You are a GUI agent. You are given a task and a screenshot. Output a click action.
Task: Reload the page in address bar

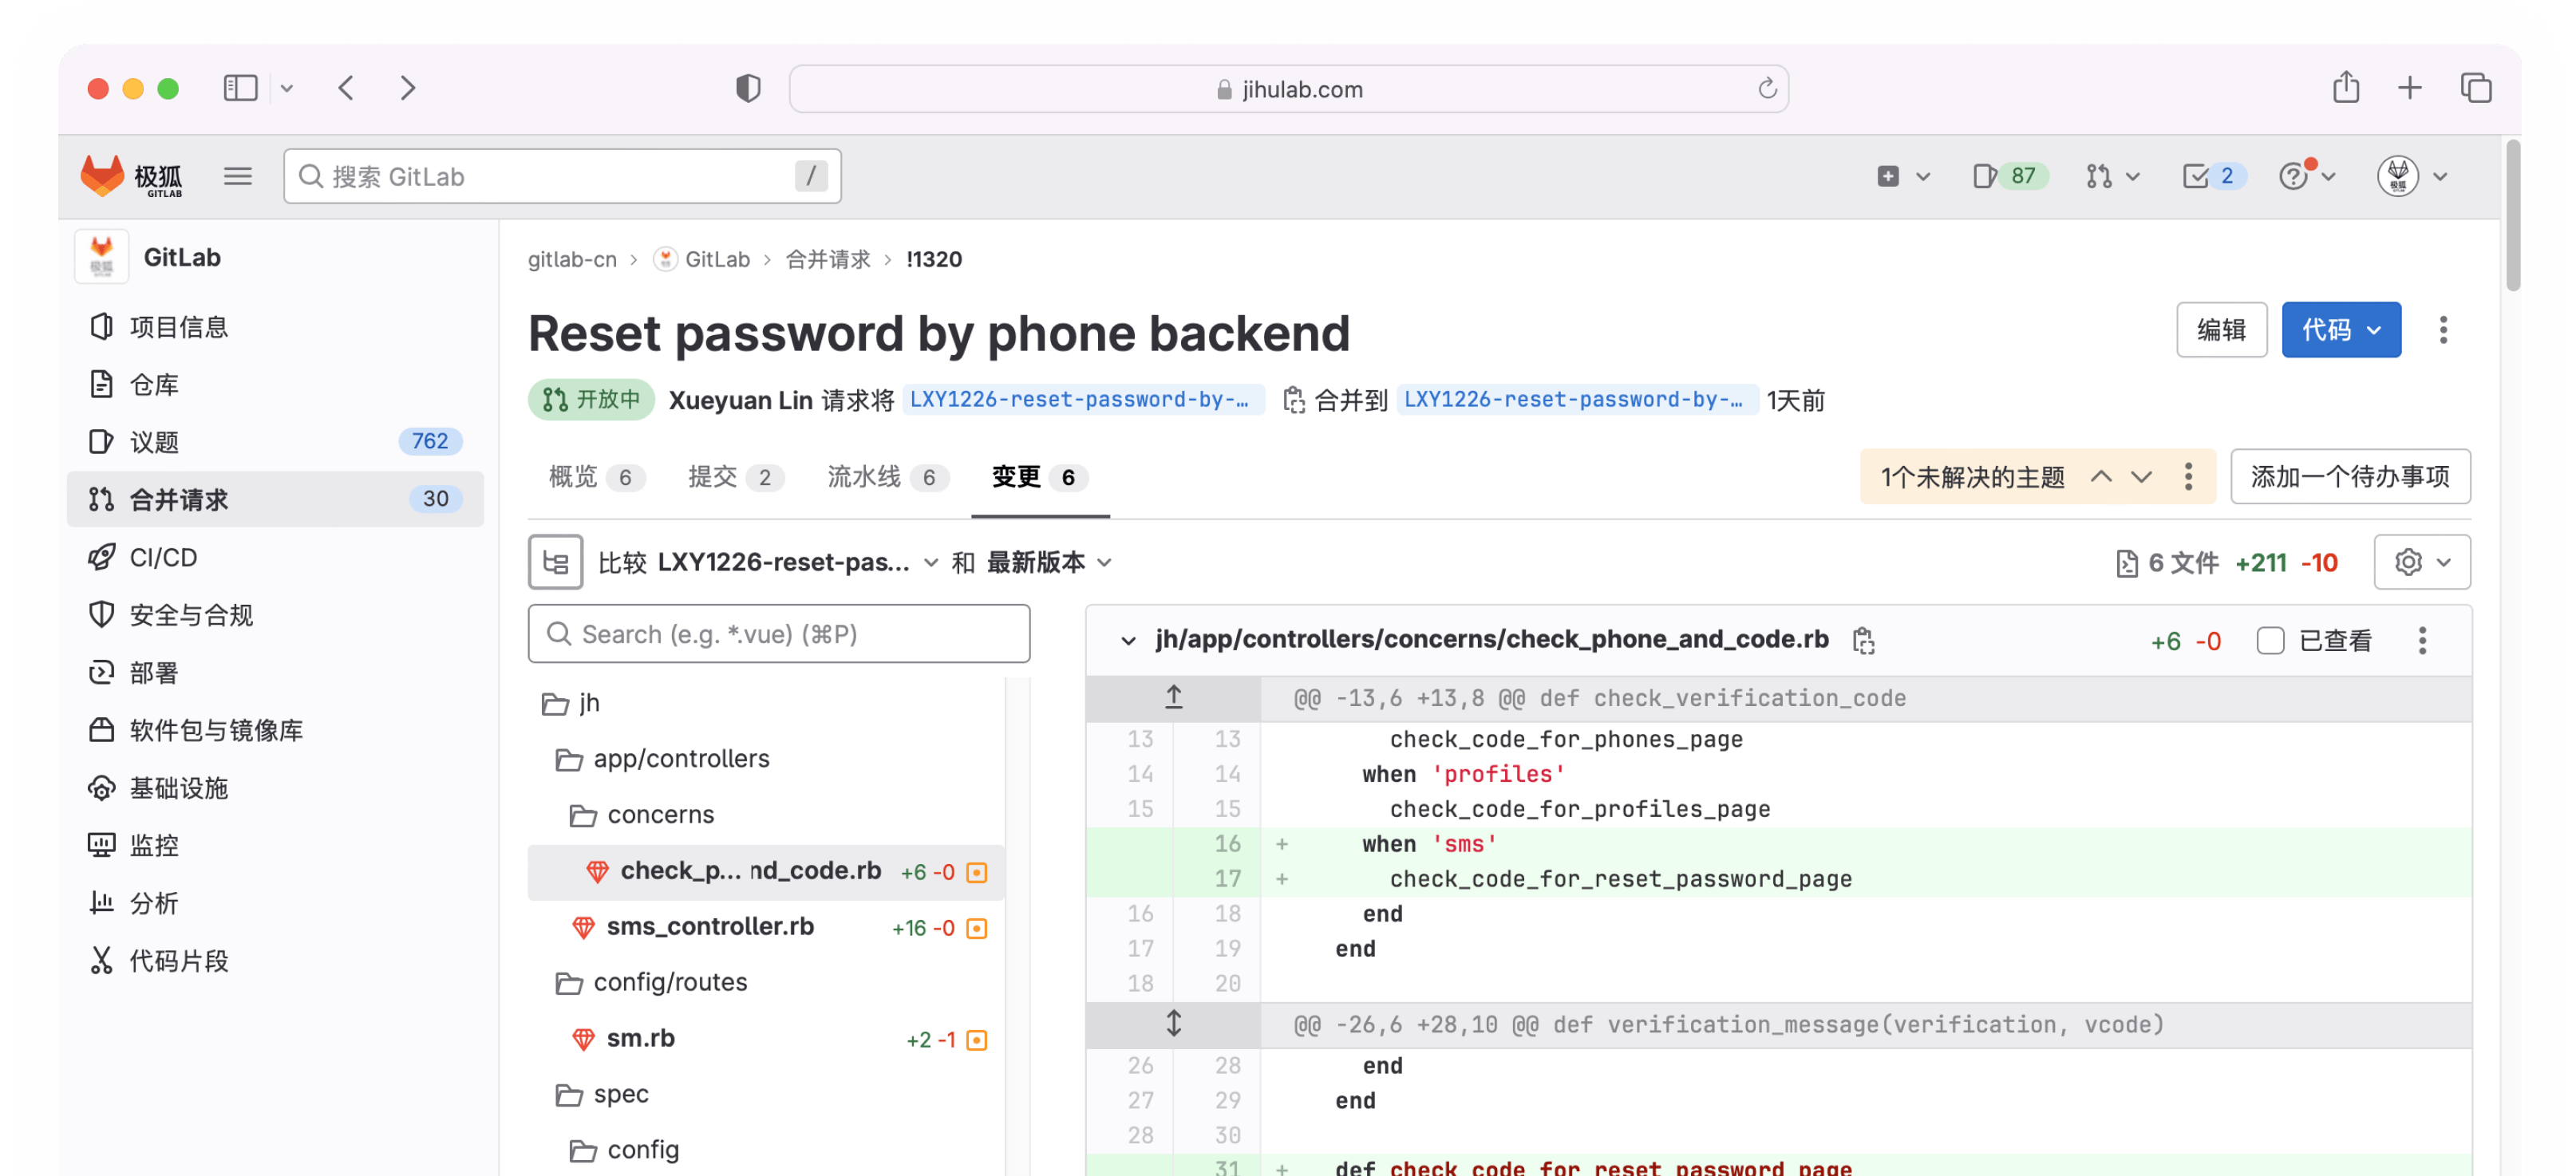(x=1767, y=88)
